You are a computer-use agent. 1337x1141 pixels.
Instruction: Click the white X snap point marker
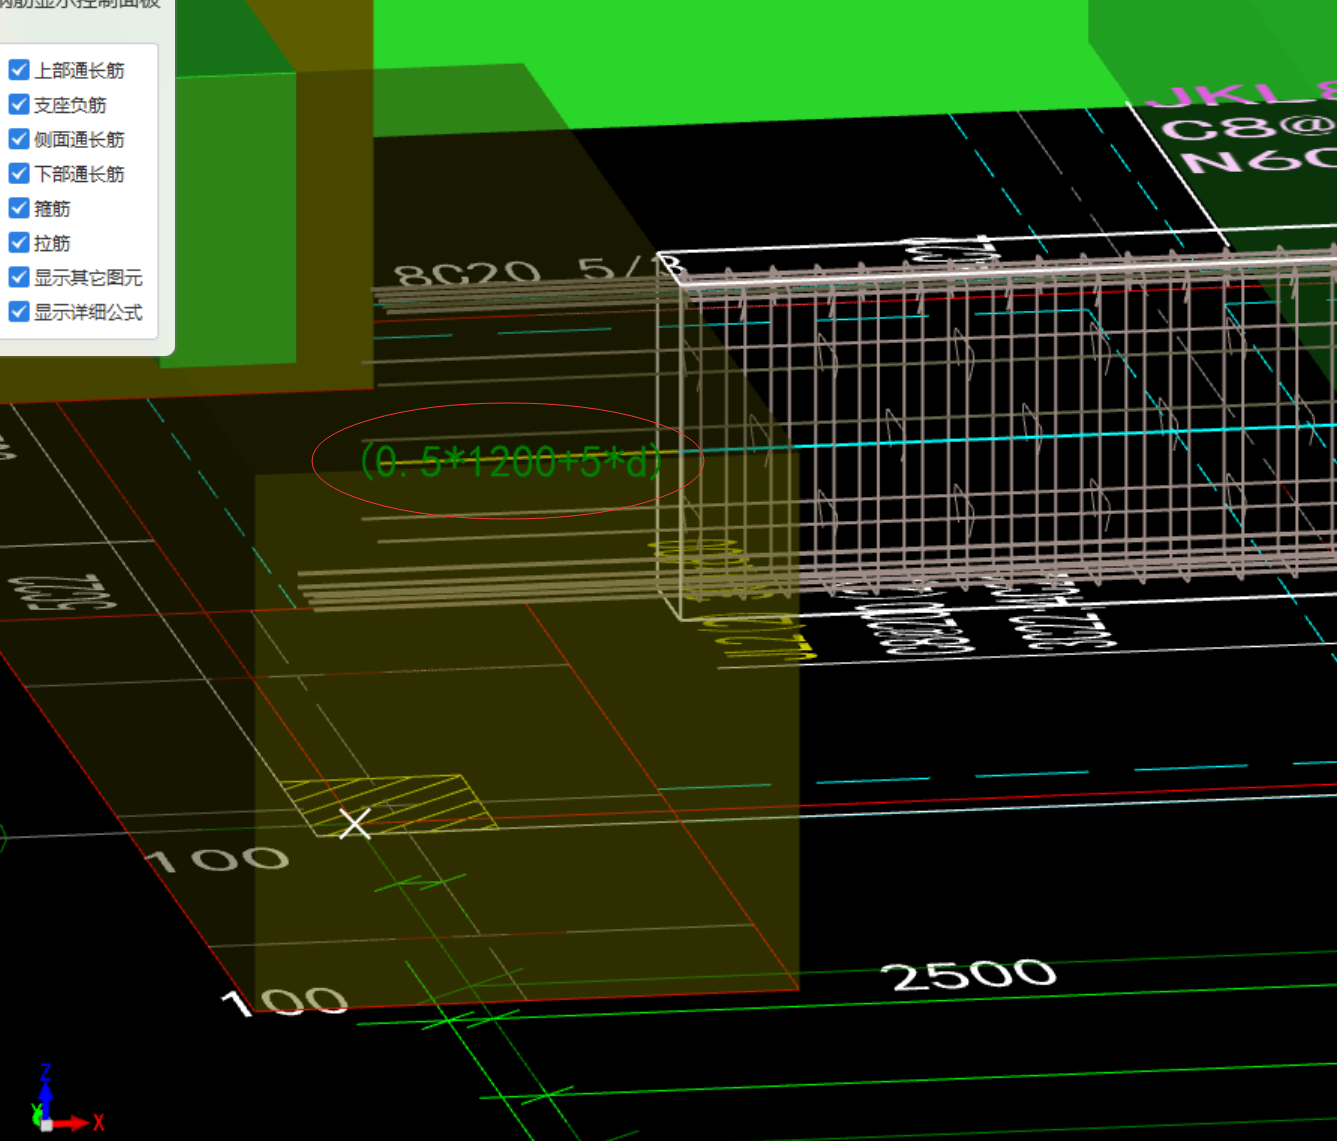354,823
